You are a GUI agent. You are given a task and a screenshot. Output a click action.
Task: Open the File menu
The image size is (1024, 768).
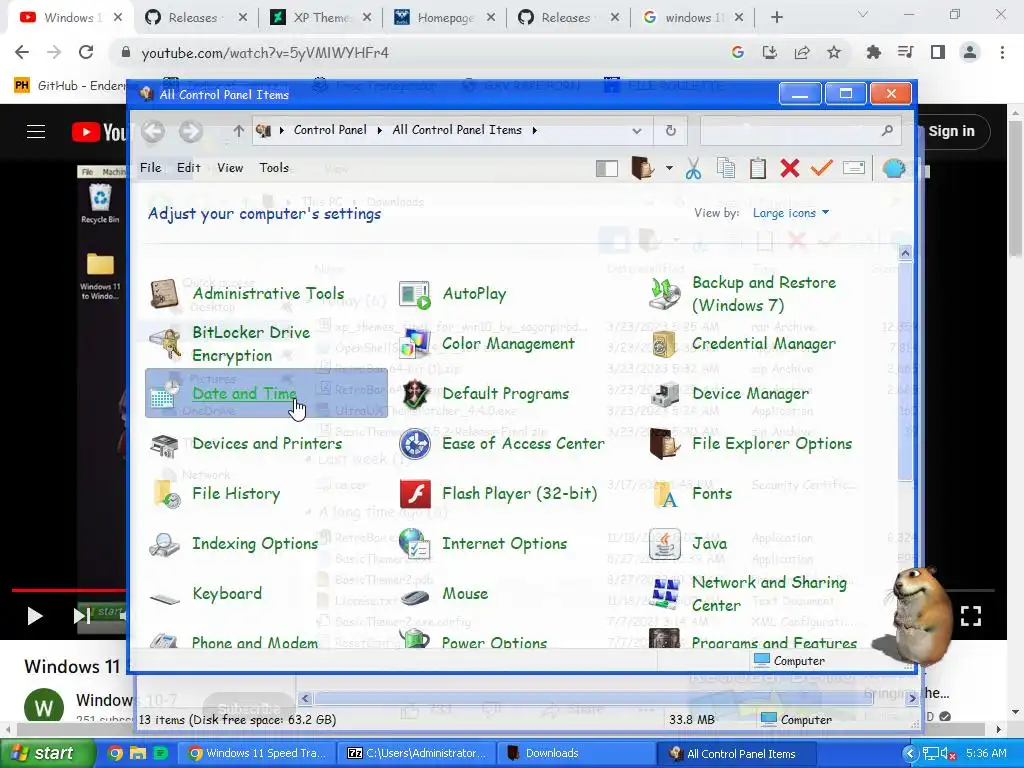click(x=150, y=168)
